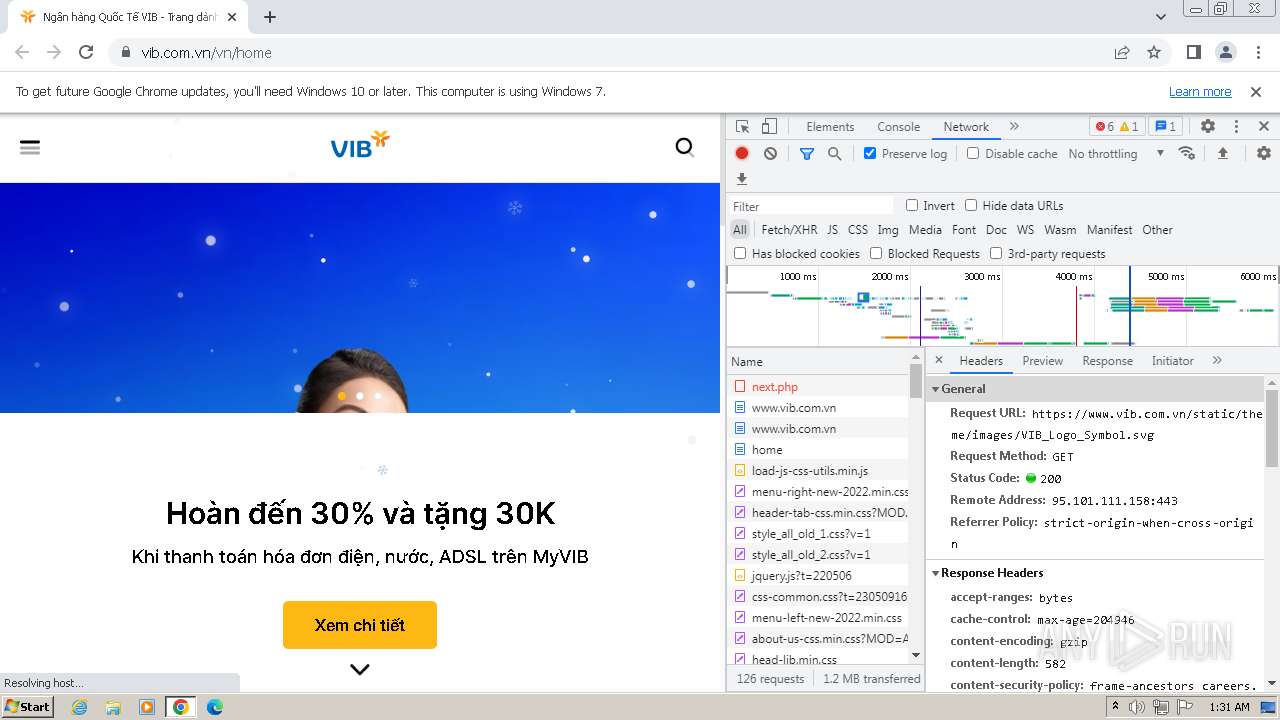The height and width of the screenshot is (720, 1280).
Task: Open DevTools more options menu
Action: point(1236,127)
